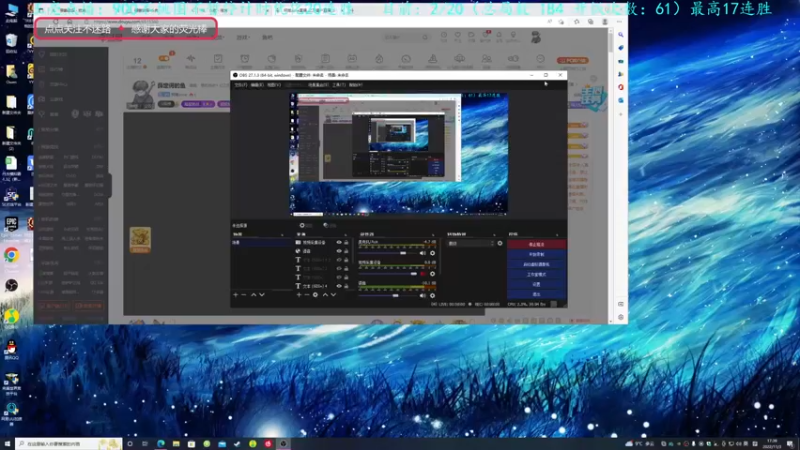Image resolution: width=800 pixels, height=450 pixels.
Task: Click volume slider of 0.0 dB channel
Action: coord(388,274)
